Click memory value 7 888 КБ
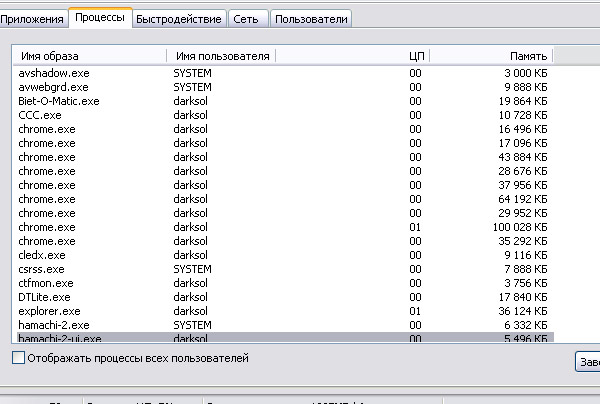 525,269
